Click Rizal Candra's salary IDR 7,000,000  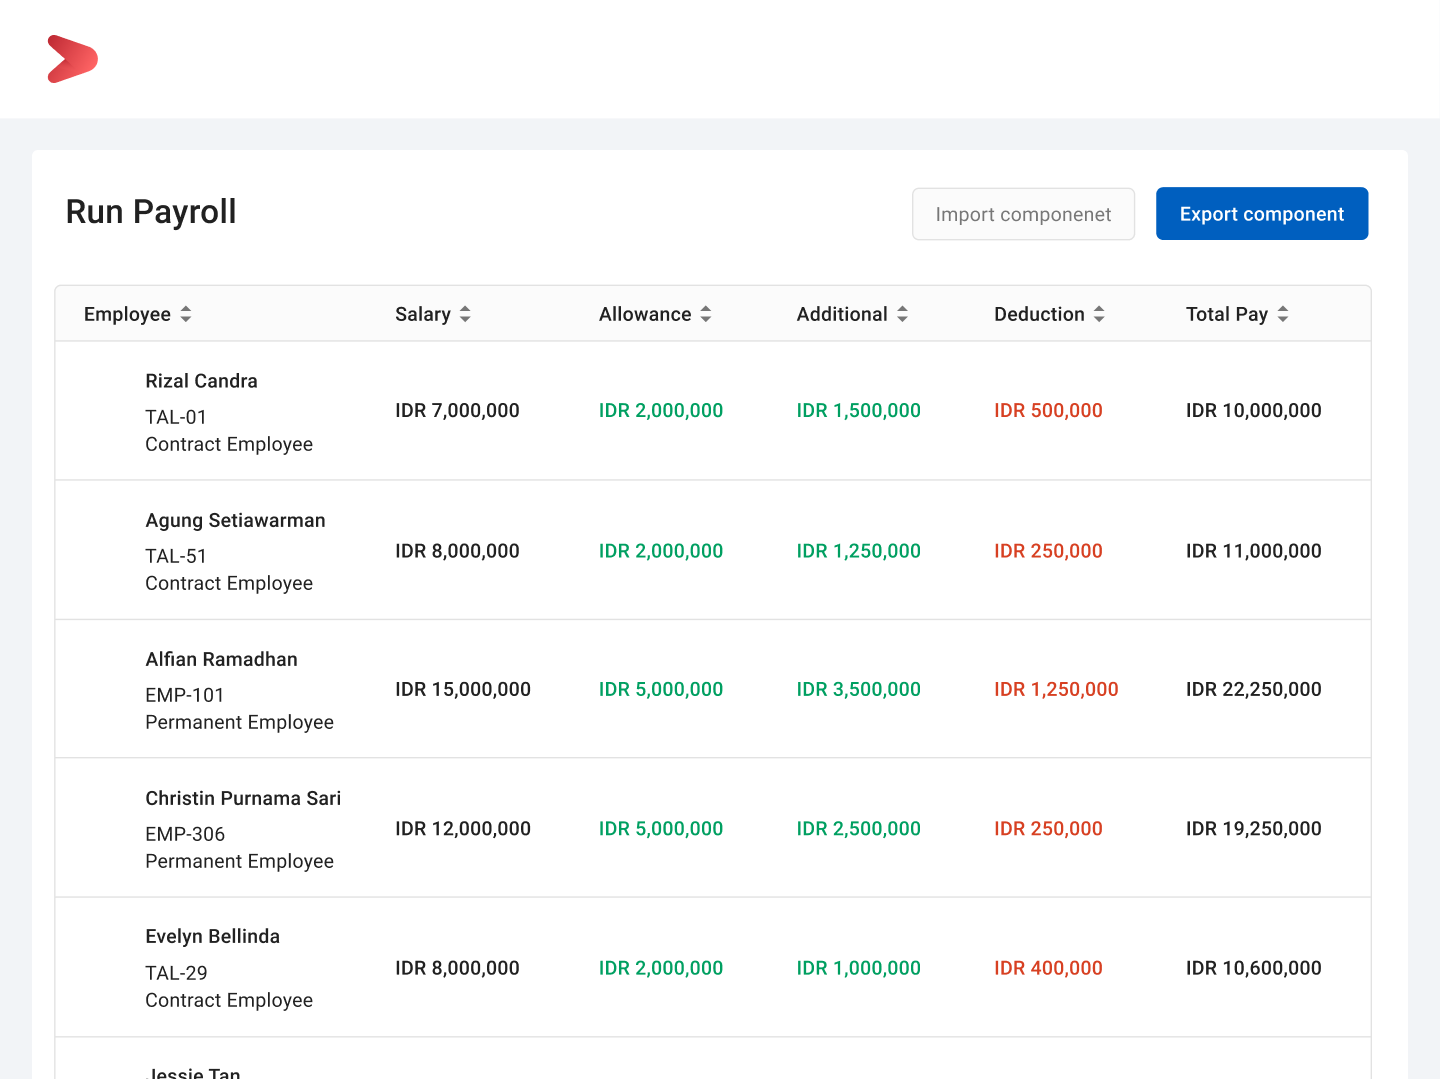457,410
